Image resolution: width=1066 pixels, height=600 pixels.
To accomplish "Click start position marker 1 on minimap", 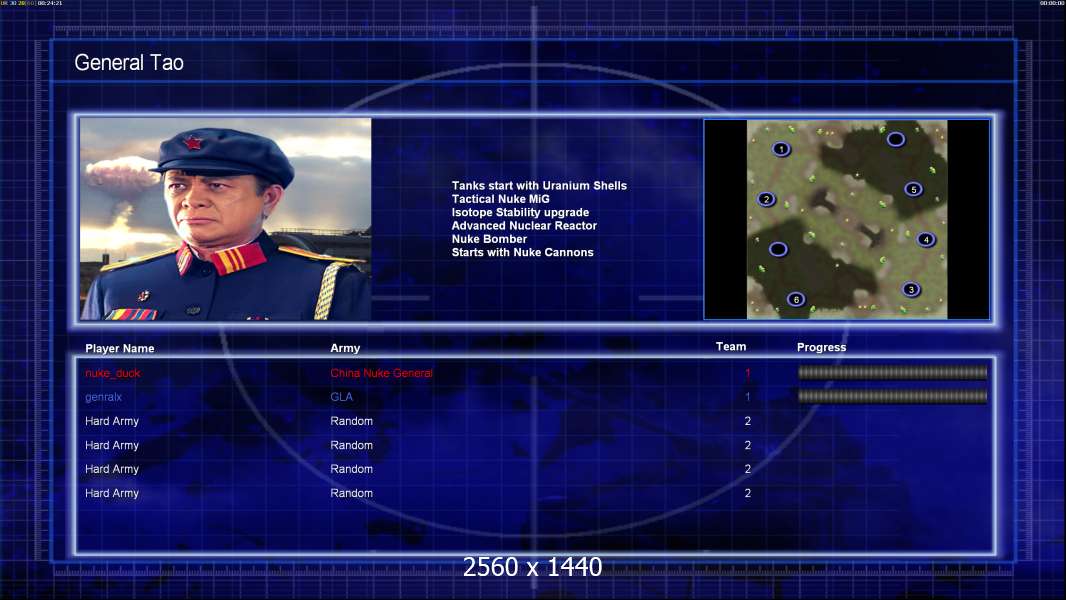I will (x=781, y=149).
